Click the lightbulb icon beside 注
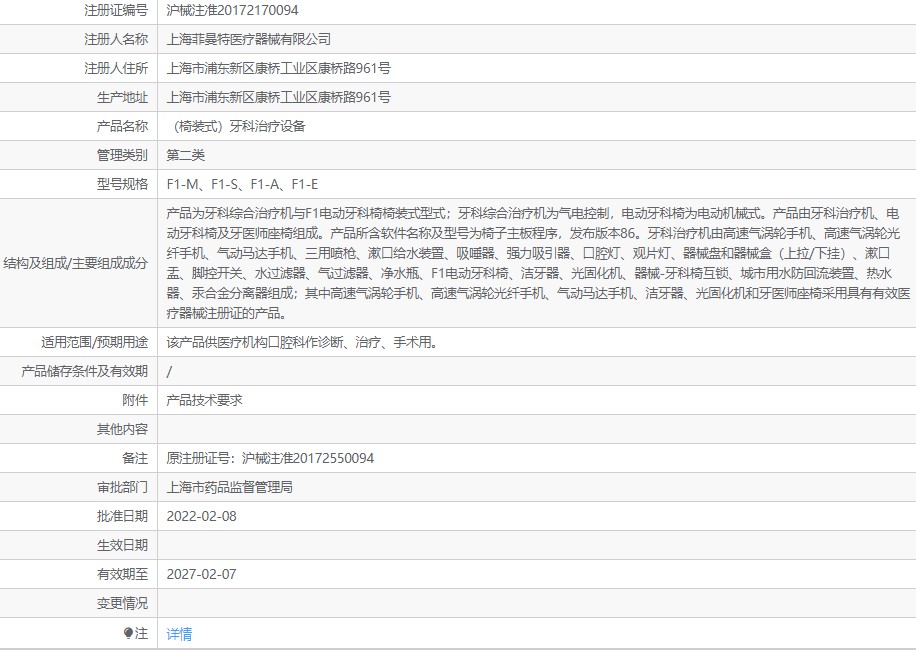 pos(129,634)
